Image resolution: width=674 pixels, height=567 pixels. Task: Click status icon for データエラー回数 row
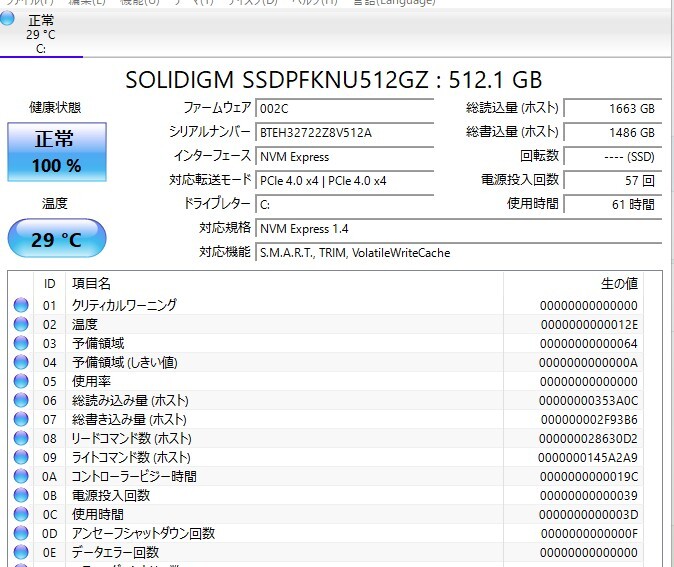click(21, 552)
